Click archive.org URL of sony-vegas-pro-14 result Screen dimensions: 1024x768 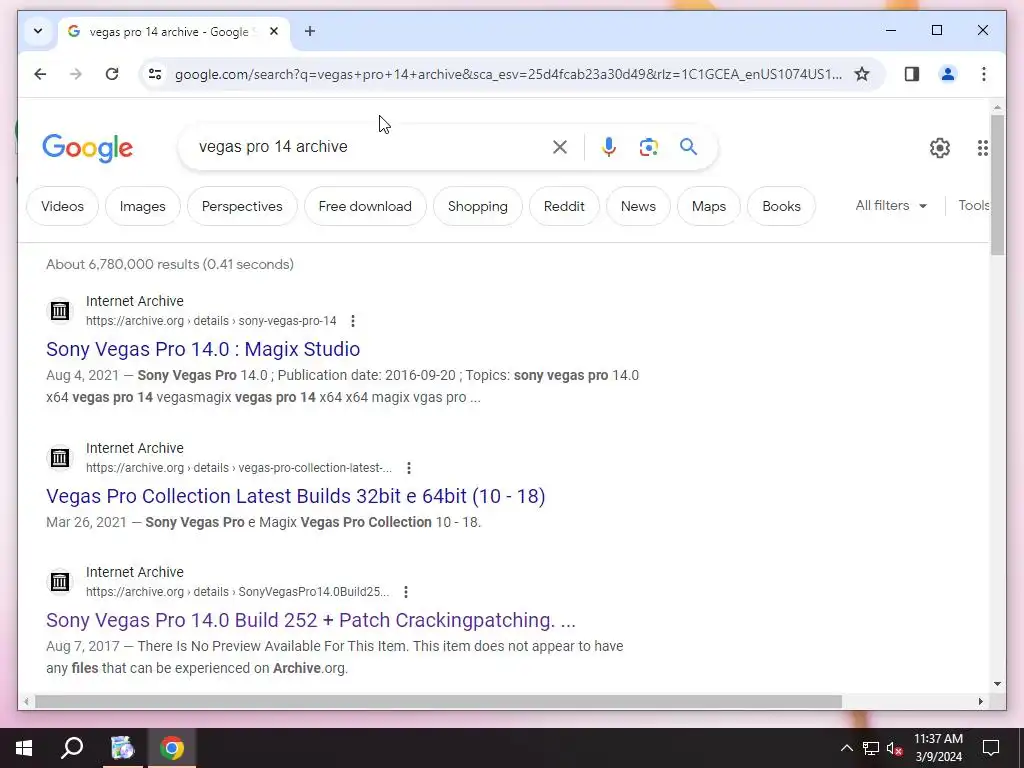click(x=211, y=321)
